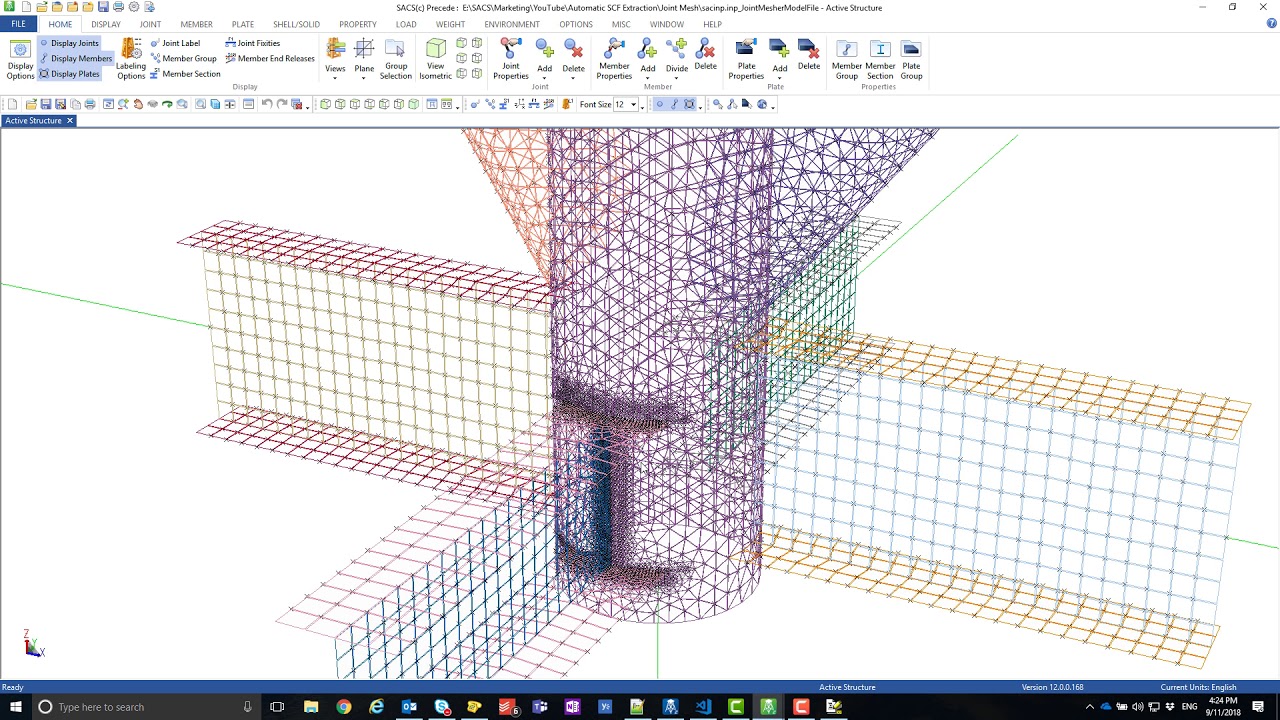Image resolution: width=1280 pixels, height=720 pixels.
Task: Open the Font Size combo box
Action: [x=626, y=104]
